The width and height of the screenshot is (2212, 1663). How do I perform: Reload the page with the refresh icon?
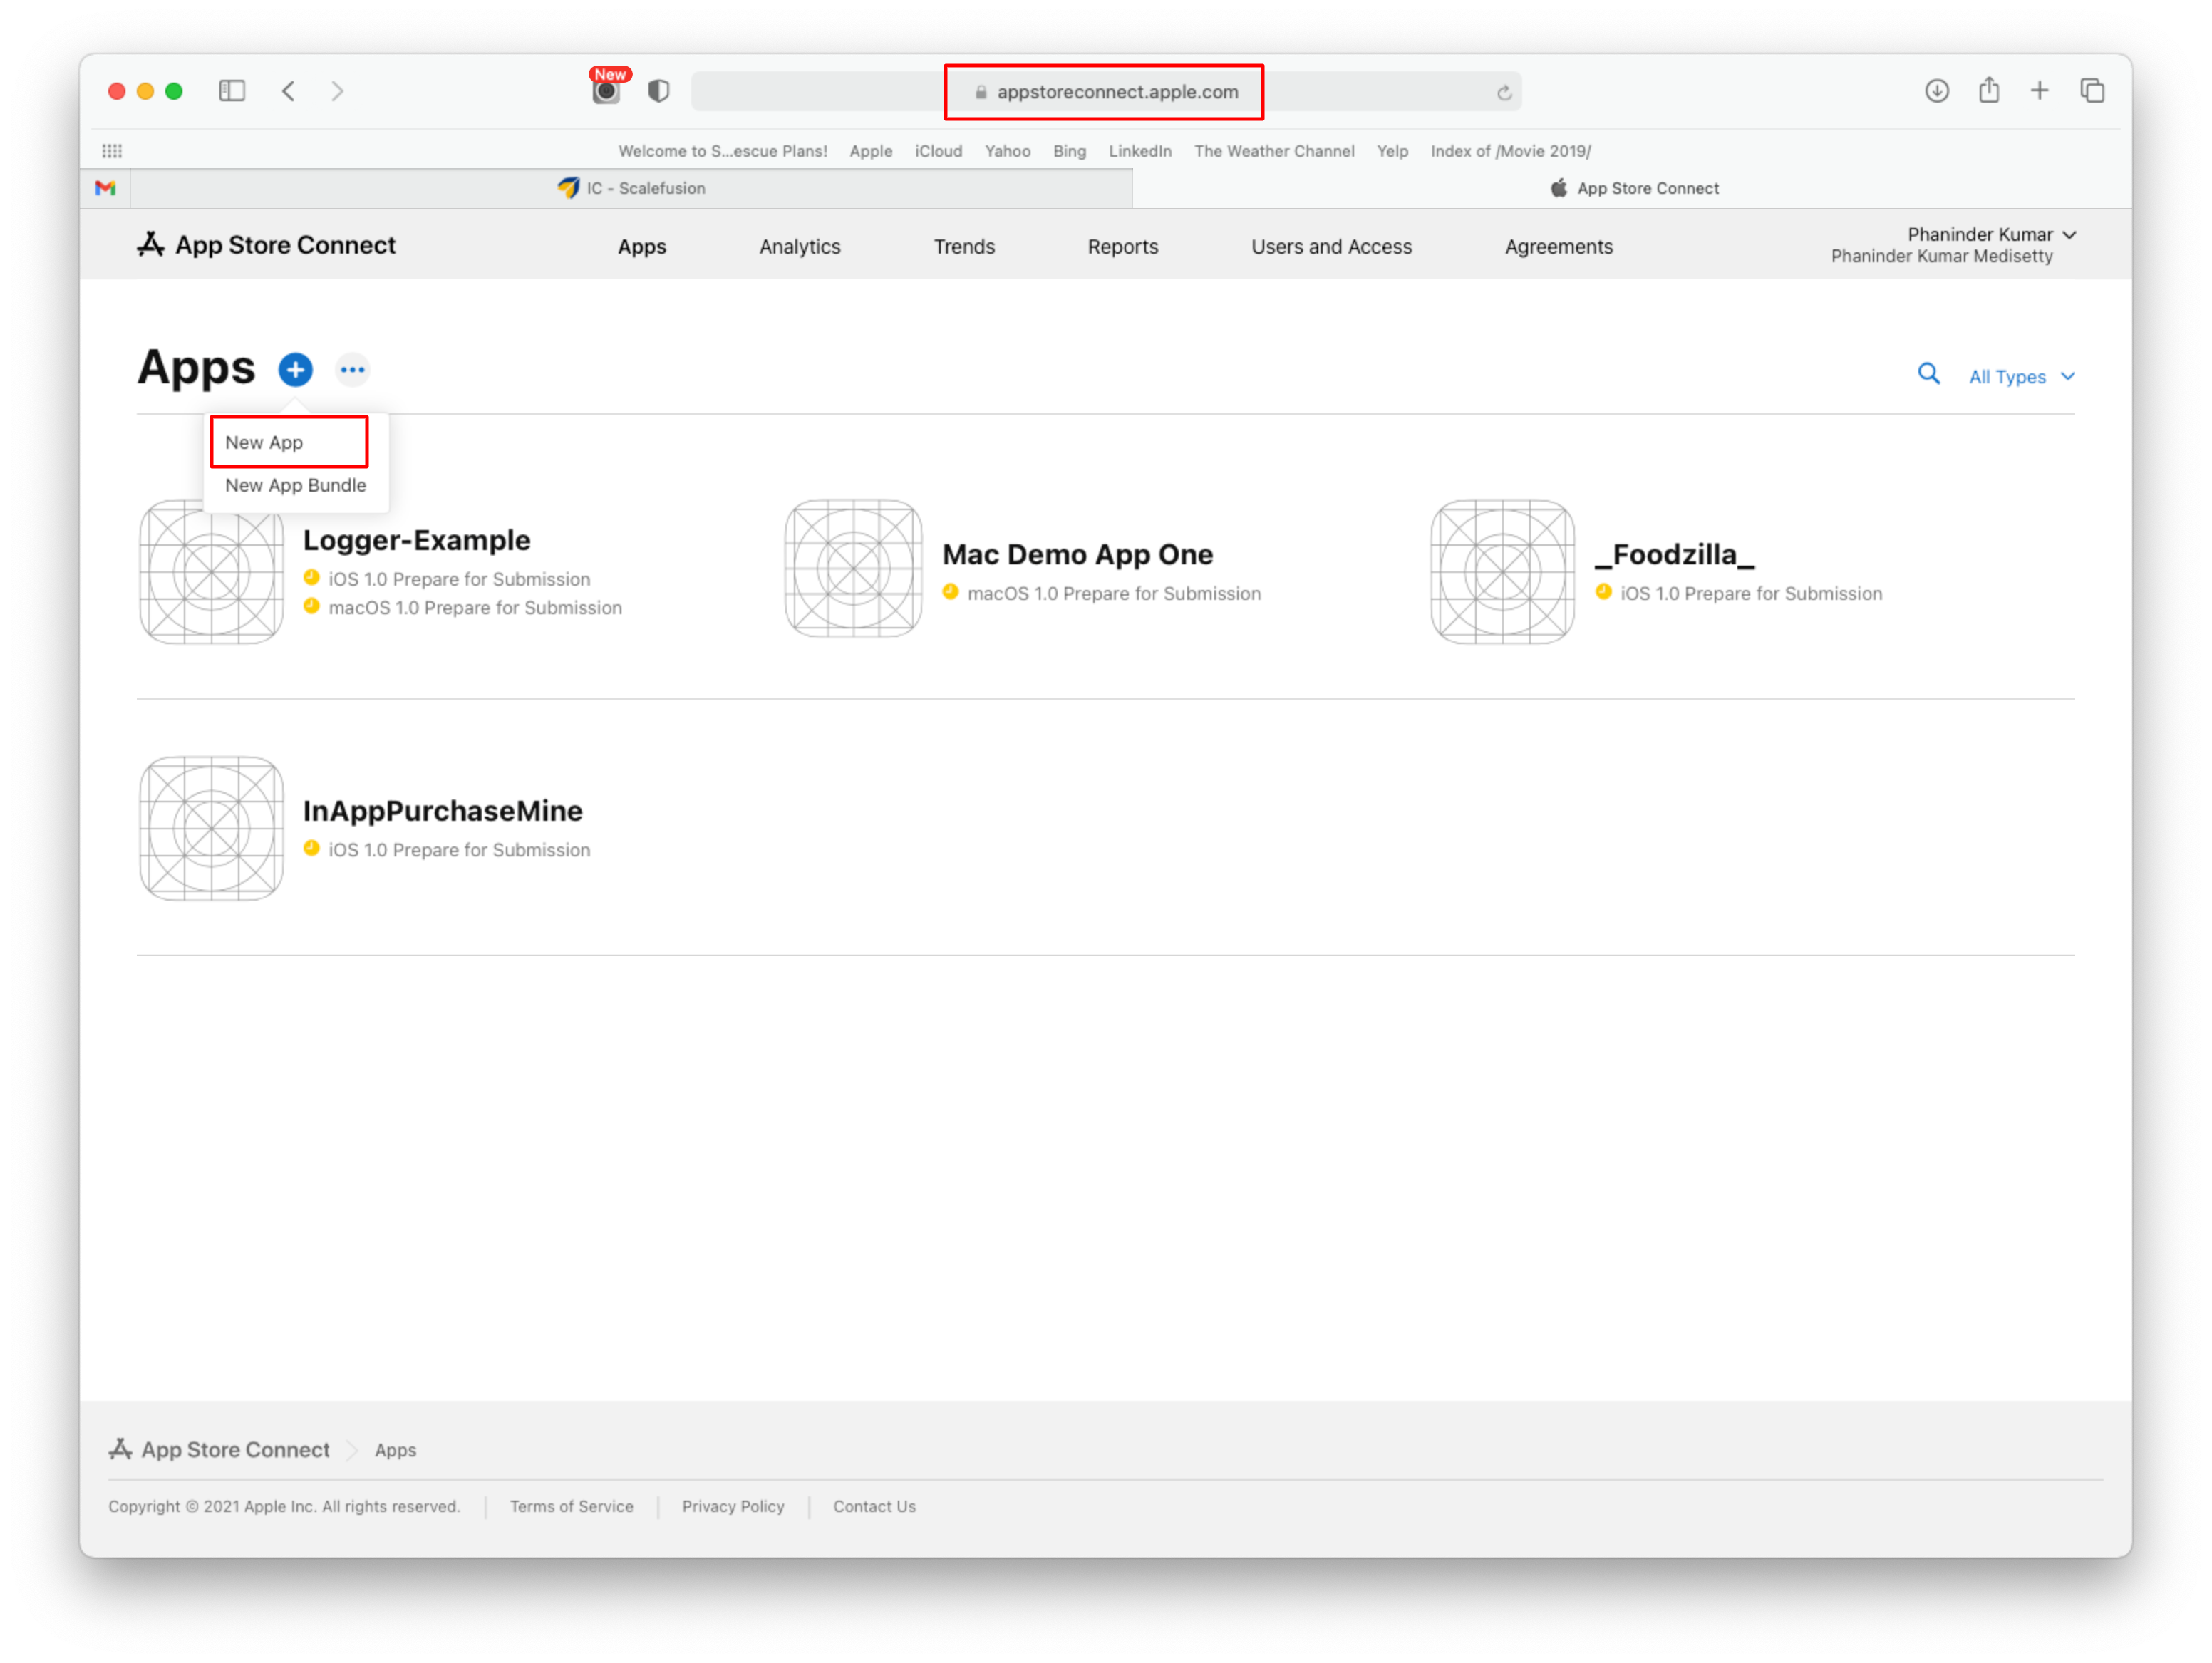coord(1503,93)
